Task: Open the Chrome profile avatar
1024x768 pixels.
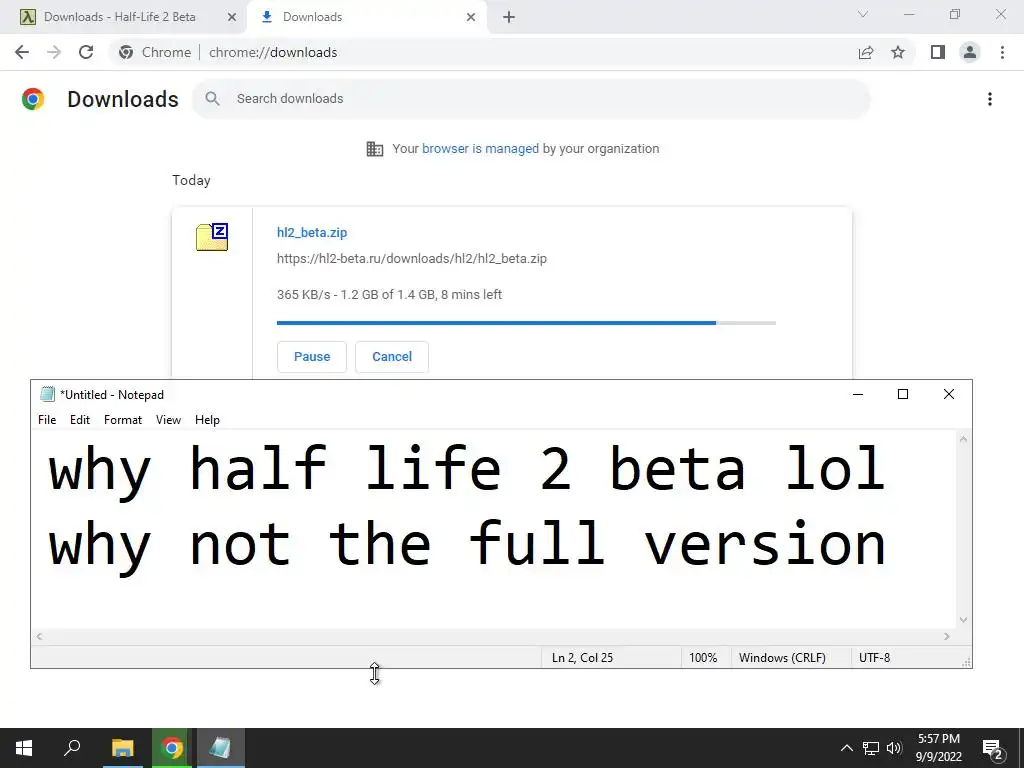Action: (970, 52)
